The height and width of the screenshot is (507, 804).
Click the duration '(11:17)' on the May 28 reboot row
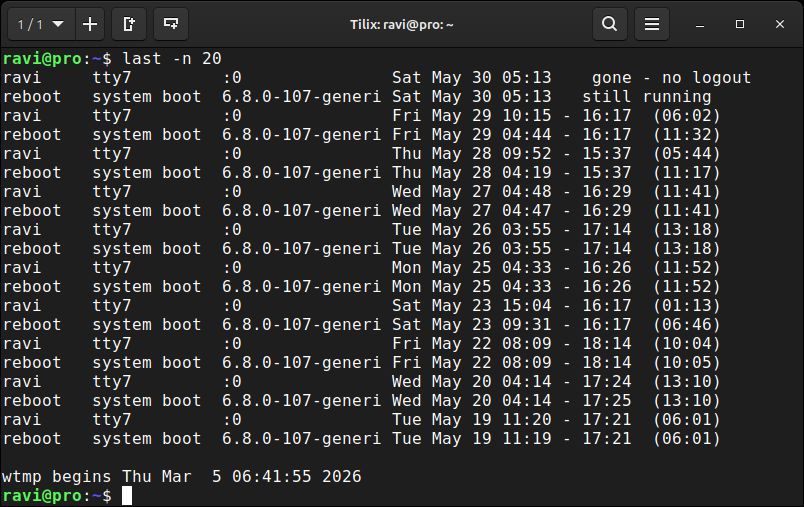687,172
